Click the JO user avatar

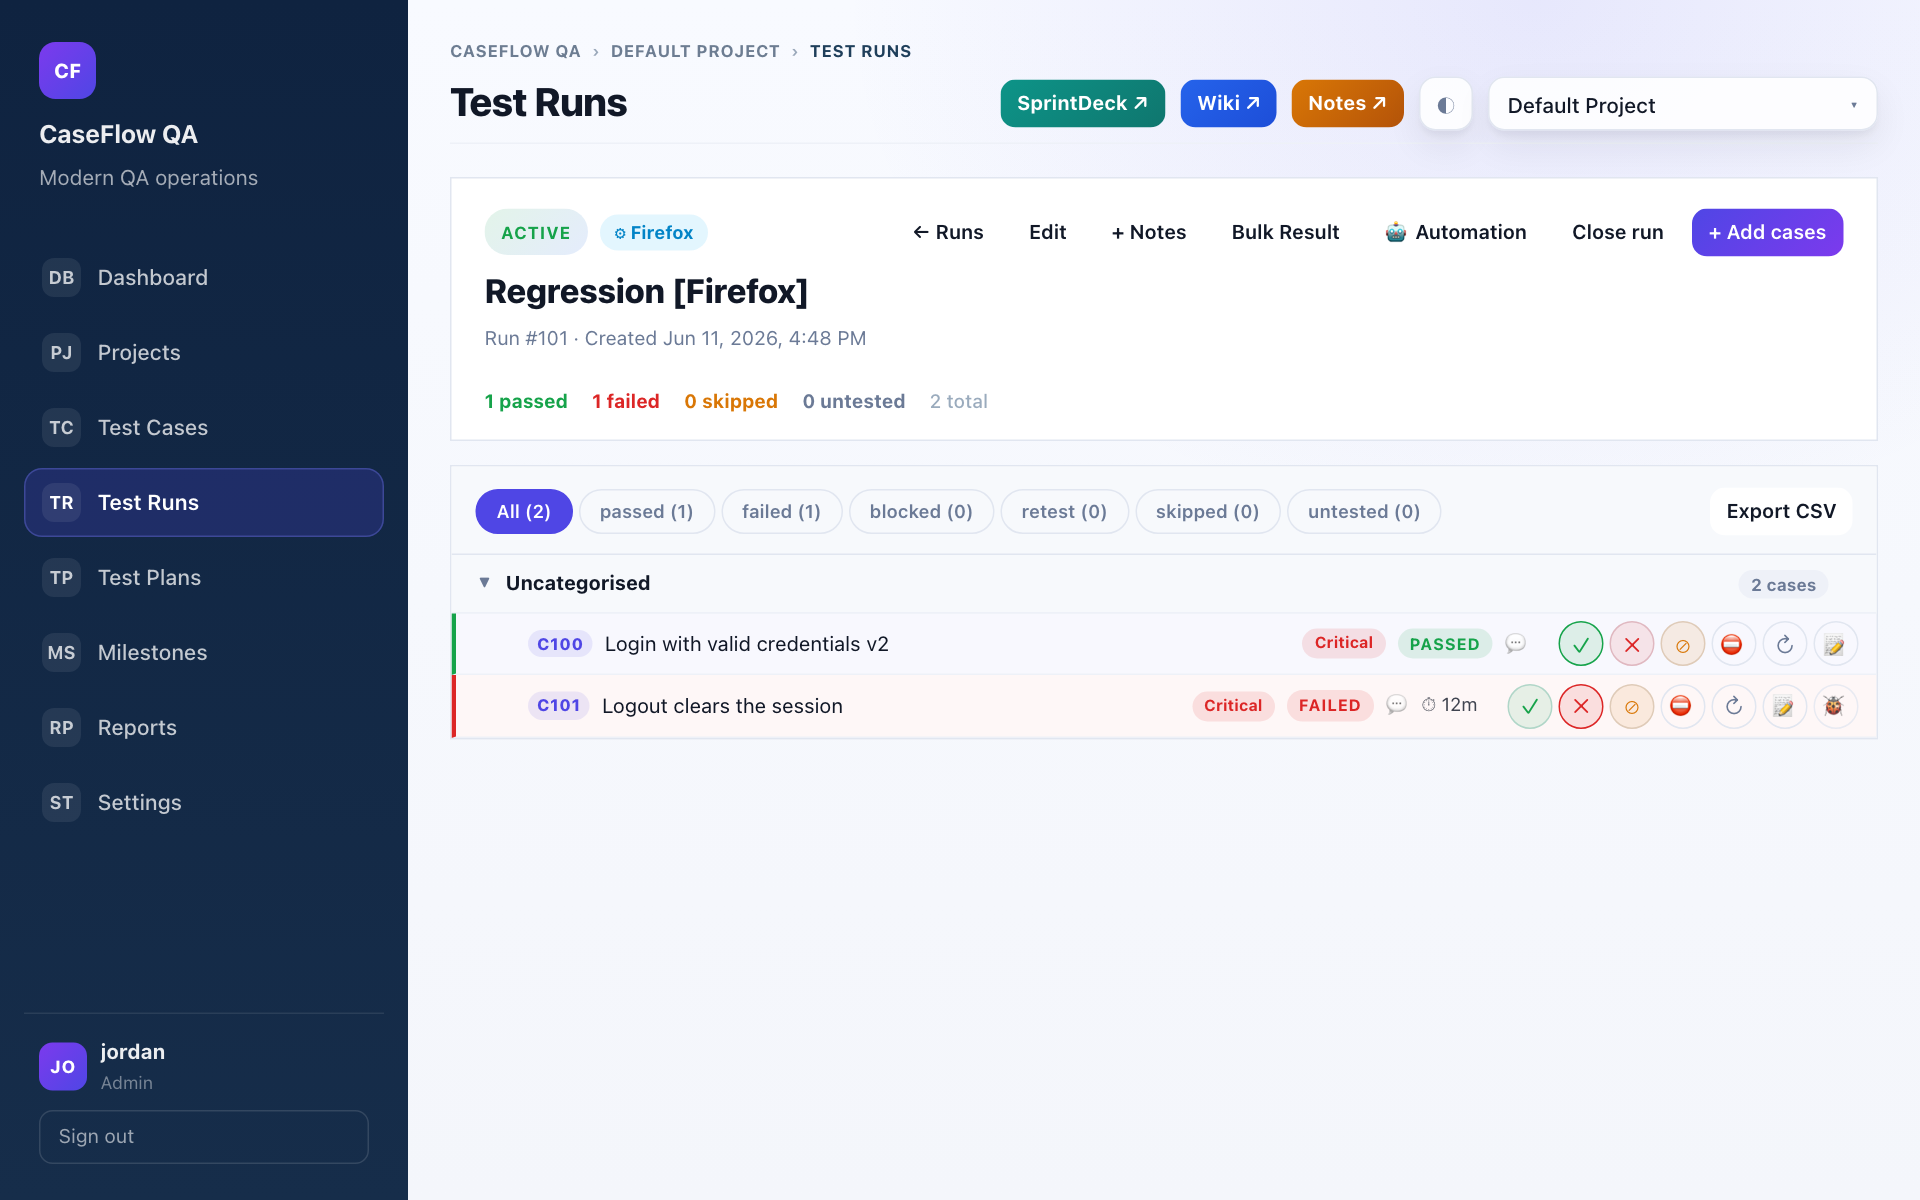[62, 1066]
